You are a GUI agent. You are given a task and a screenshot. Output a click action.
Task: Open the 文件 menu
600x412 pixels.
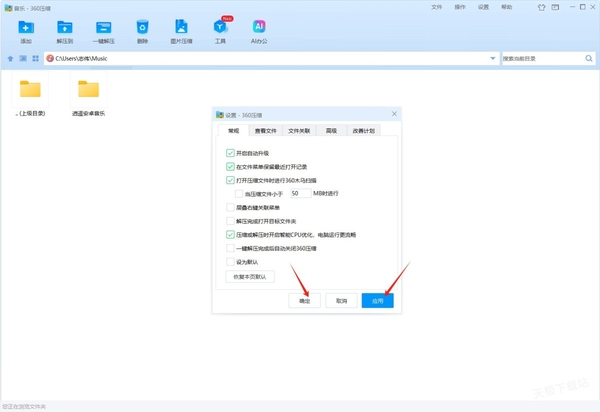(x=436, y=7)
